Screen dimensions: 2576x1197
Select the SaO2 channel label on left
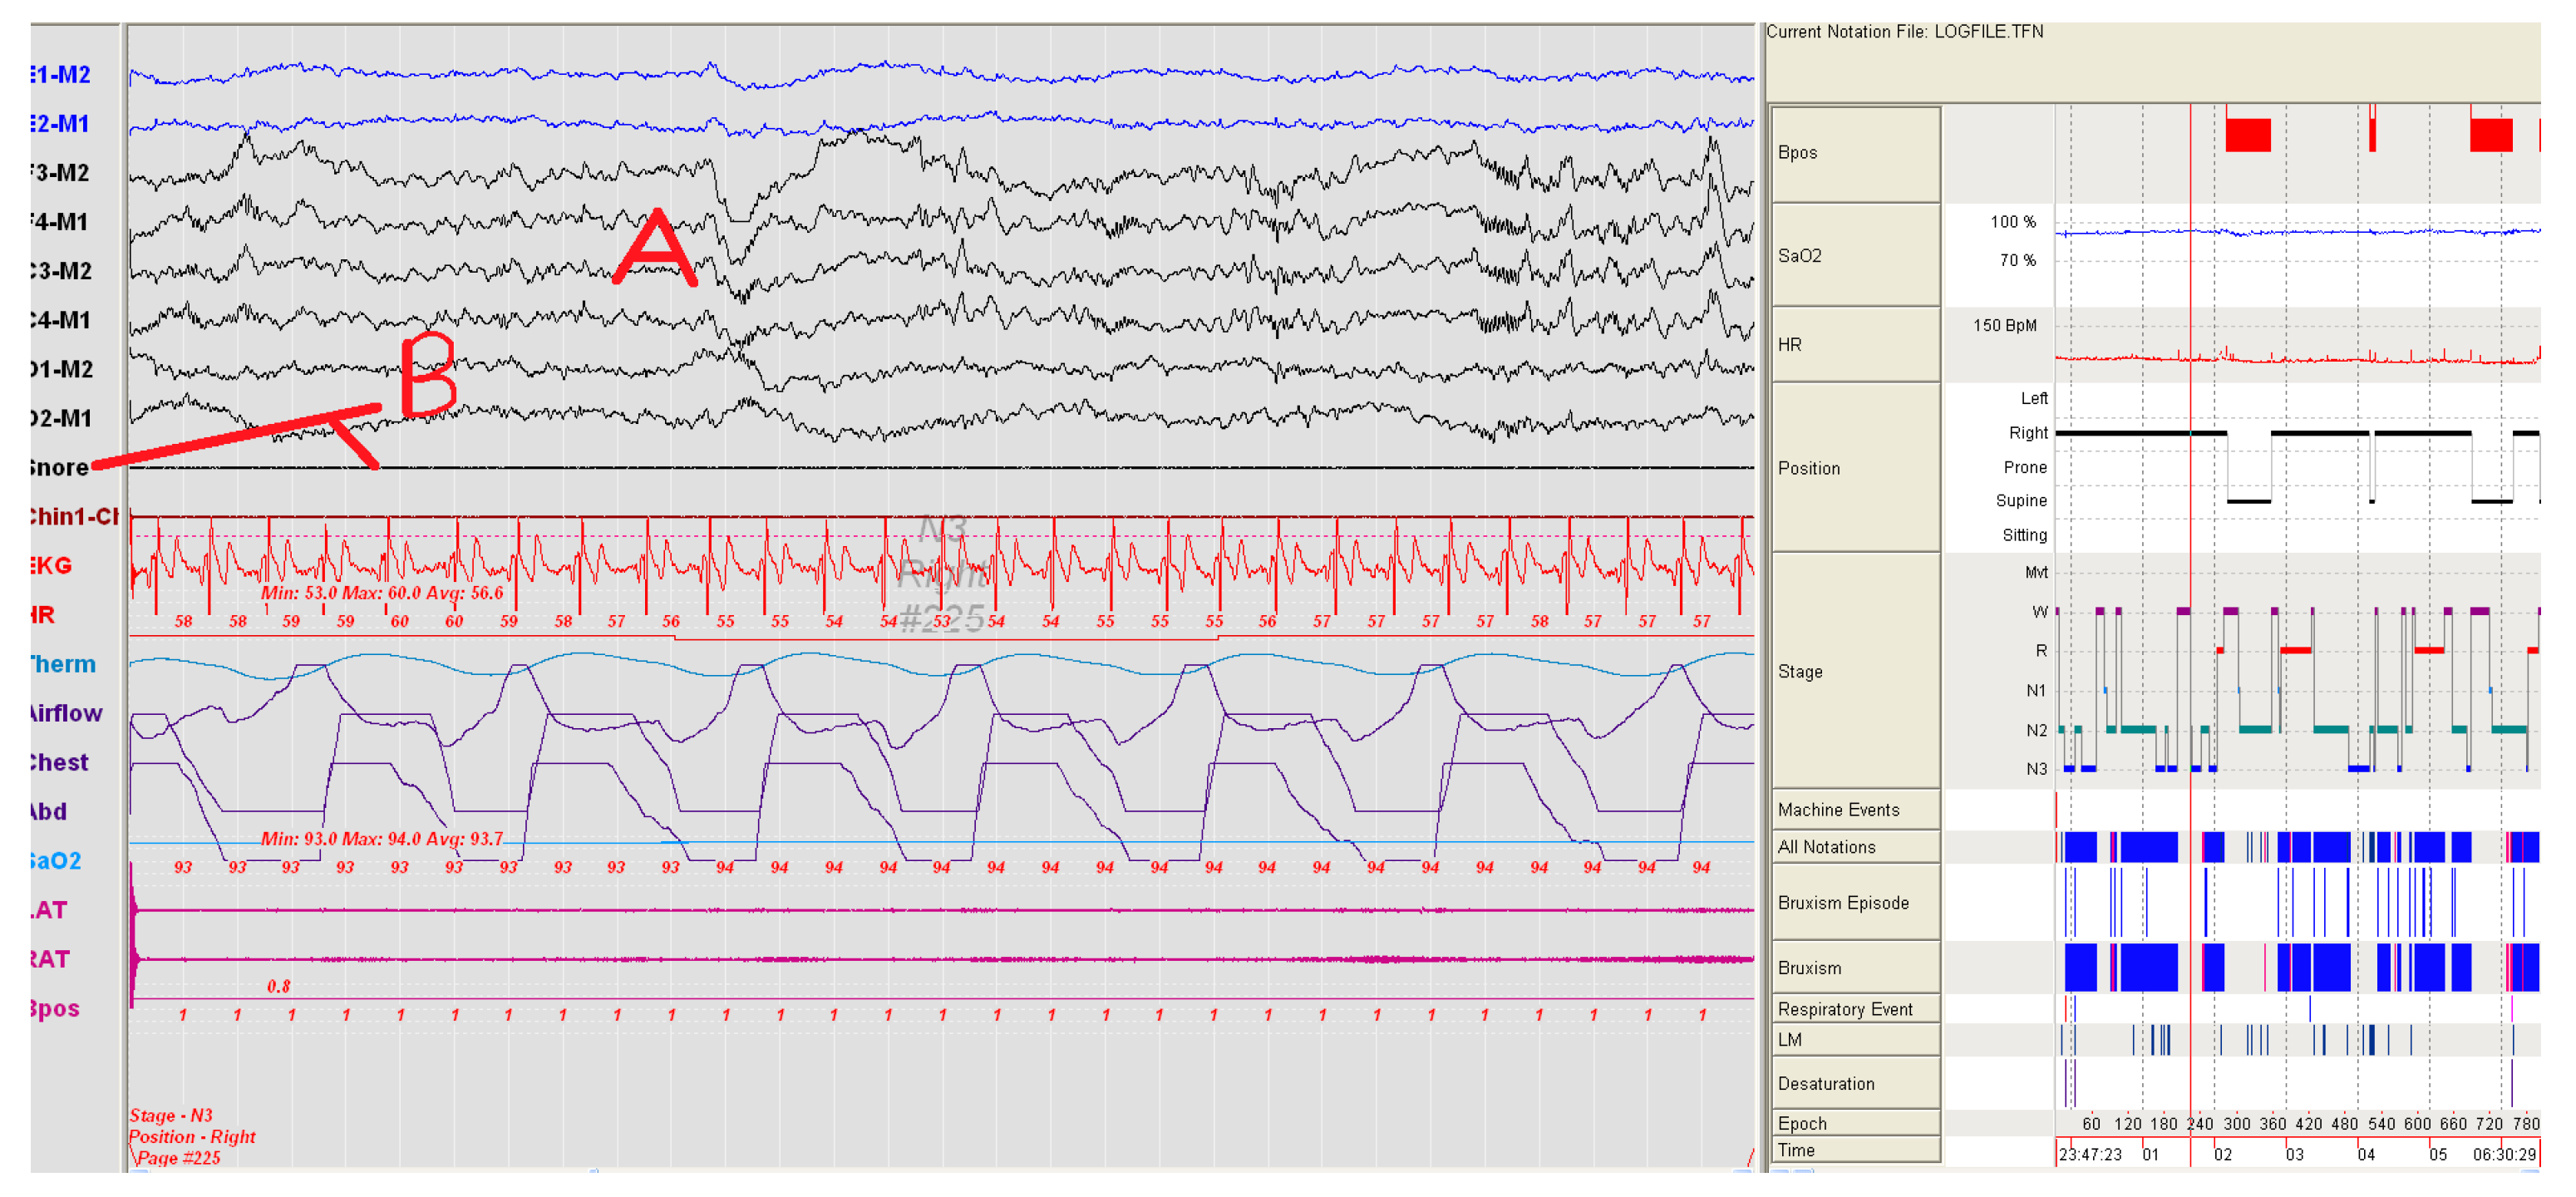coord(56,860)
